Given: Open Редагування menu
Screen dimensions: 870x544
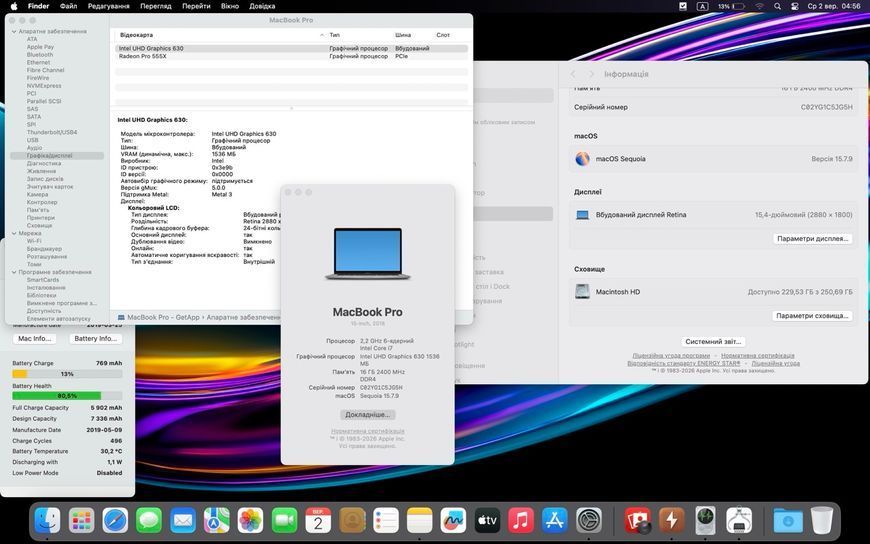Looking at the screenshot, I should coord(109,6).
